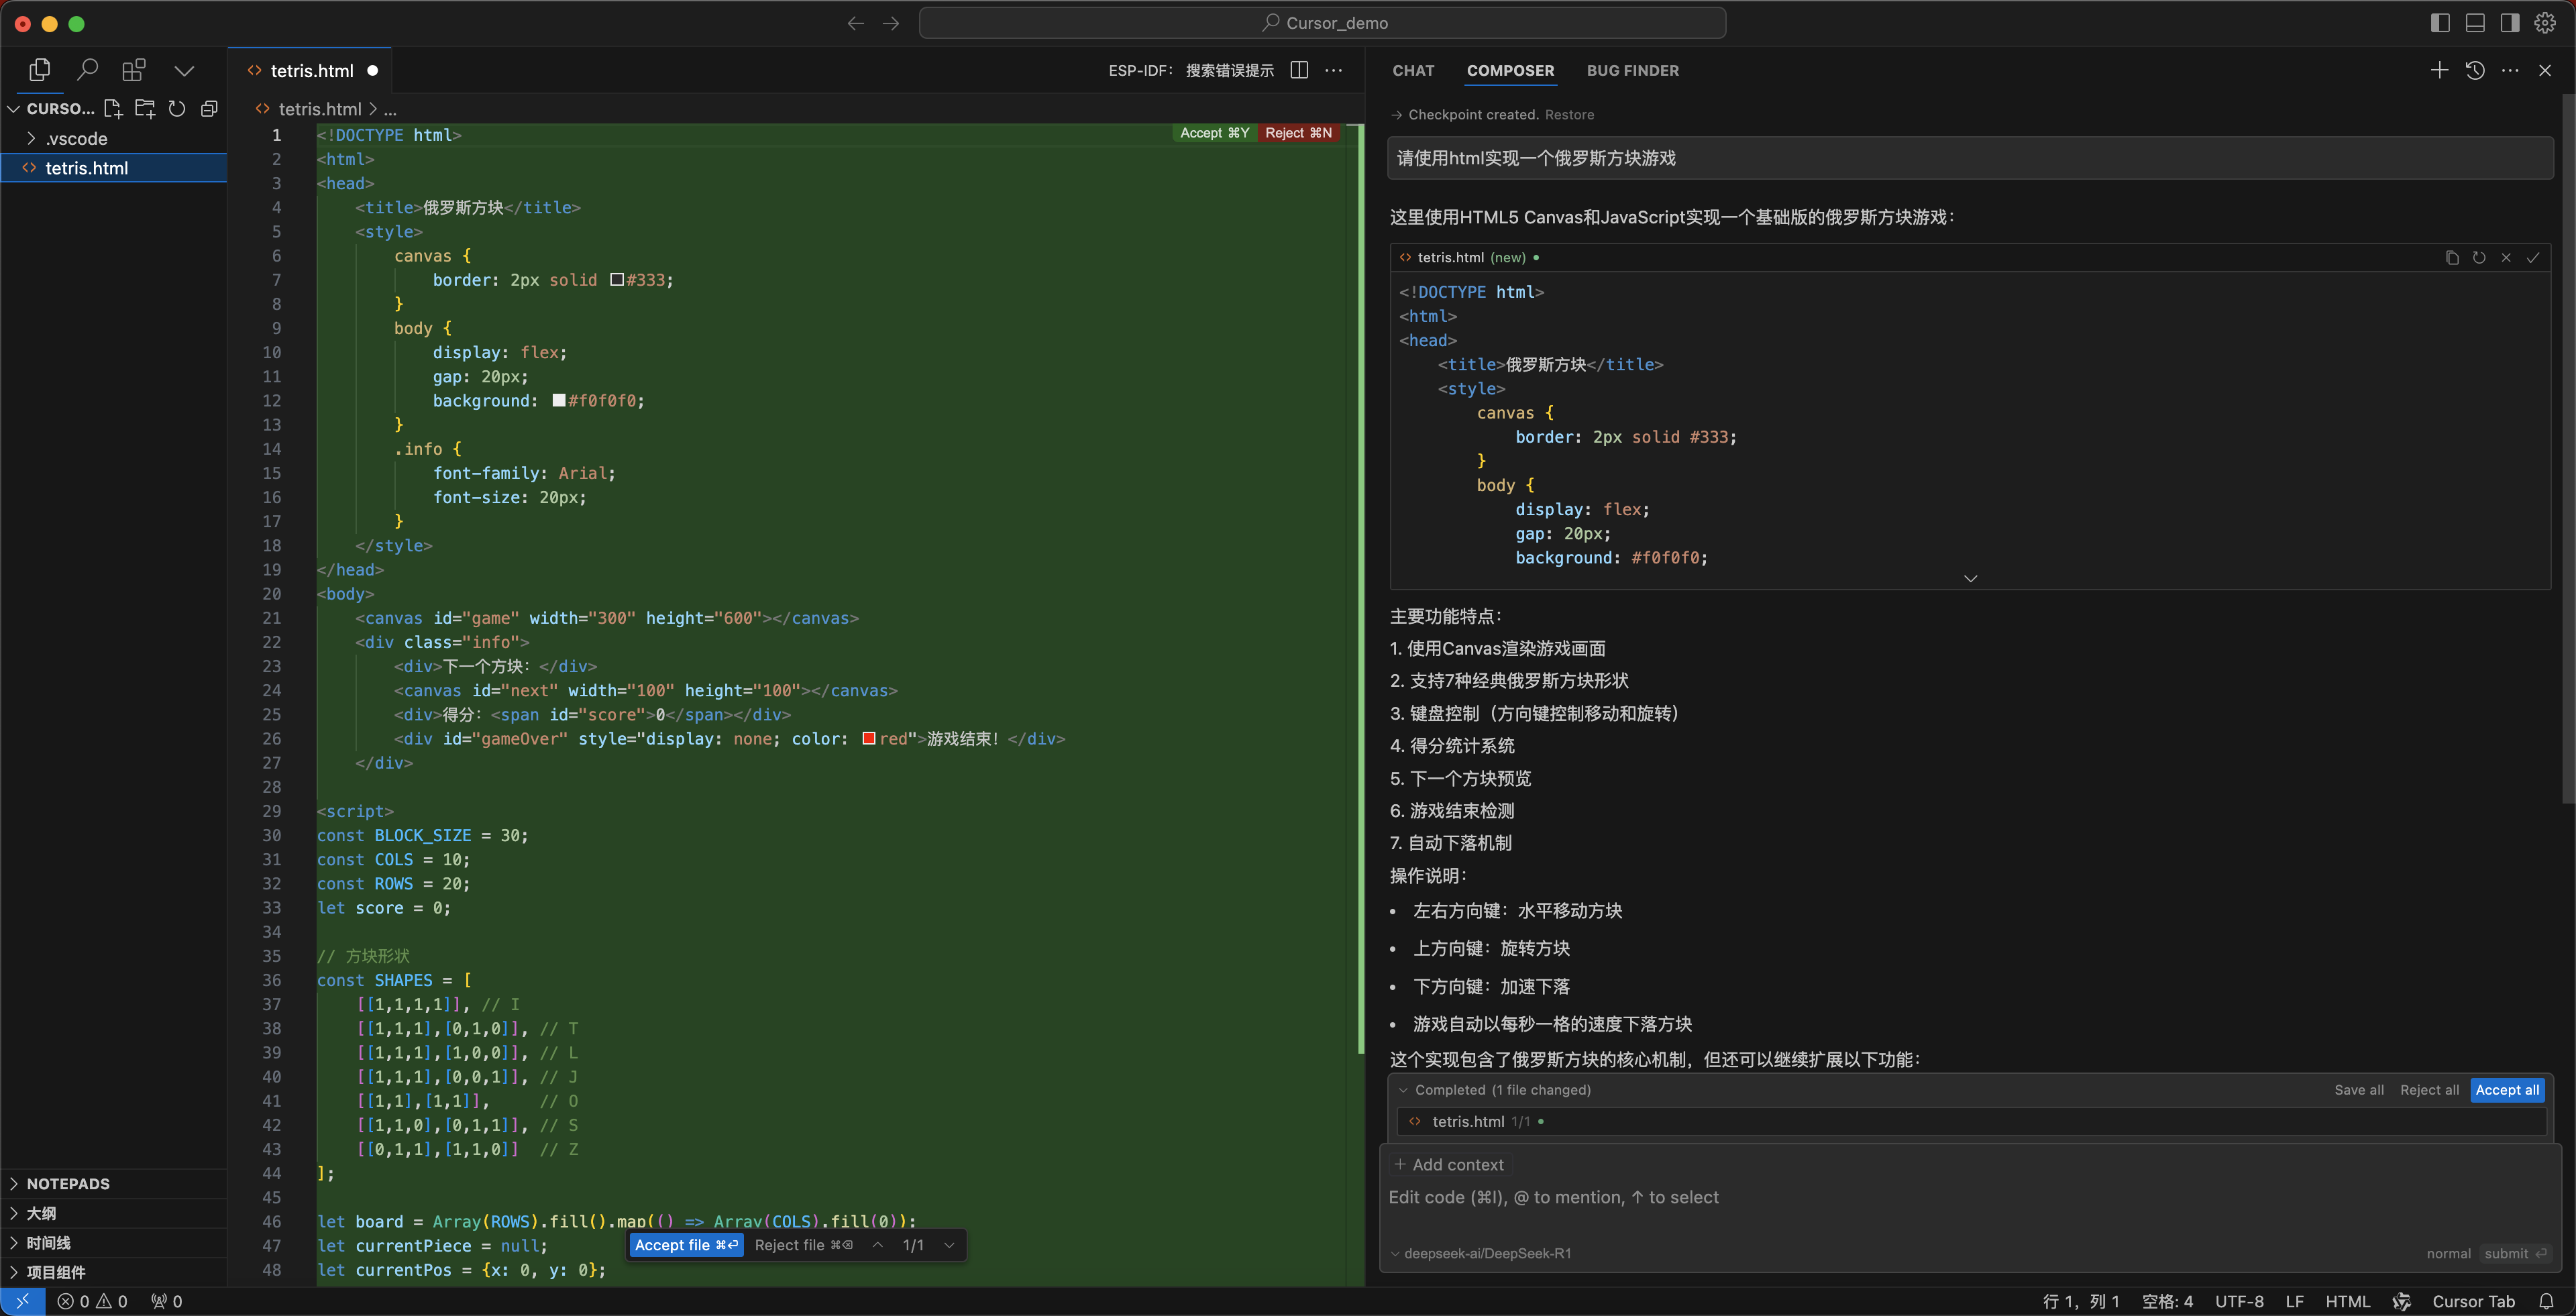The height and width of the screenshot is (1316, 2576).
Task: Open the Extensions view icon
Action: [x=134, y=70]
